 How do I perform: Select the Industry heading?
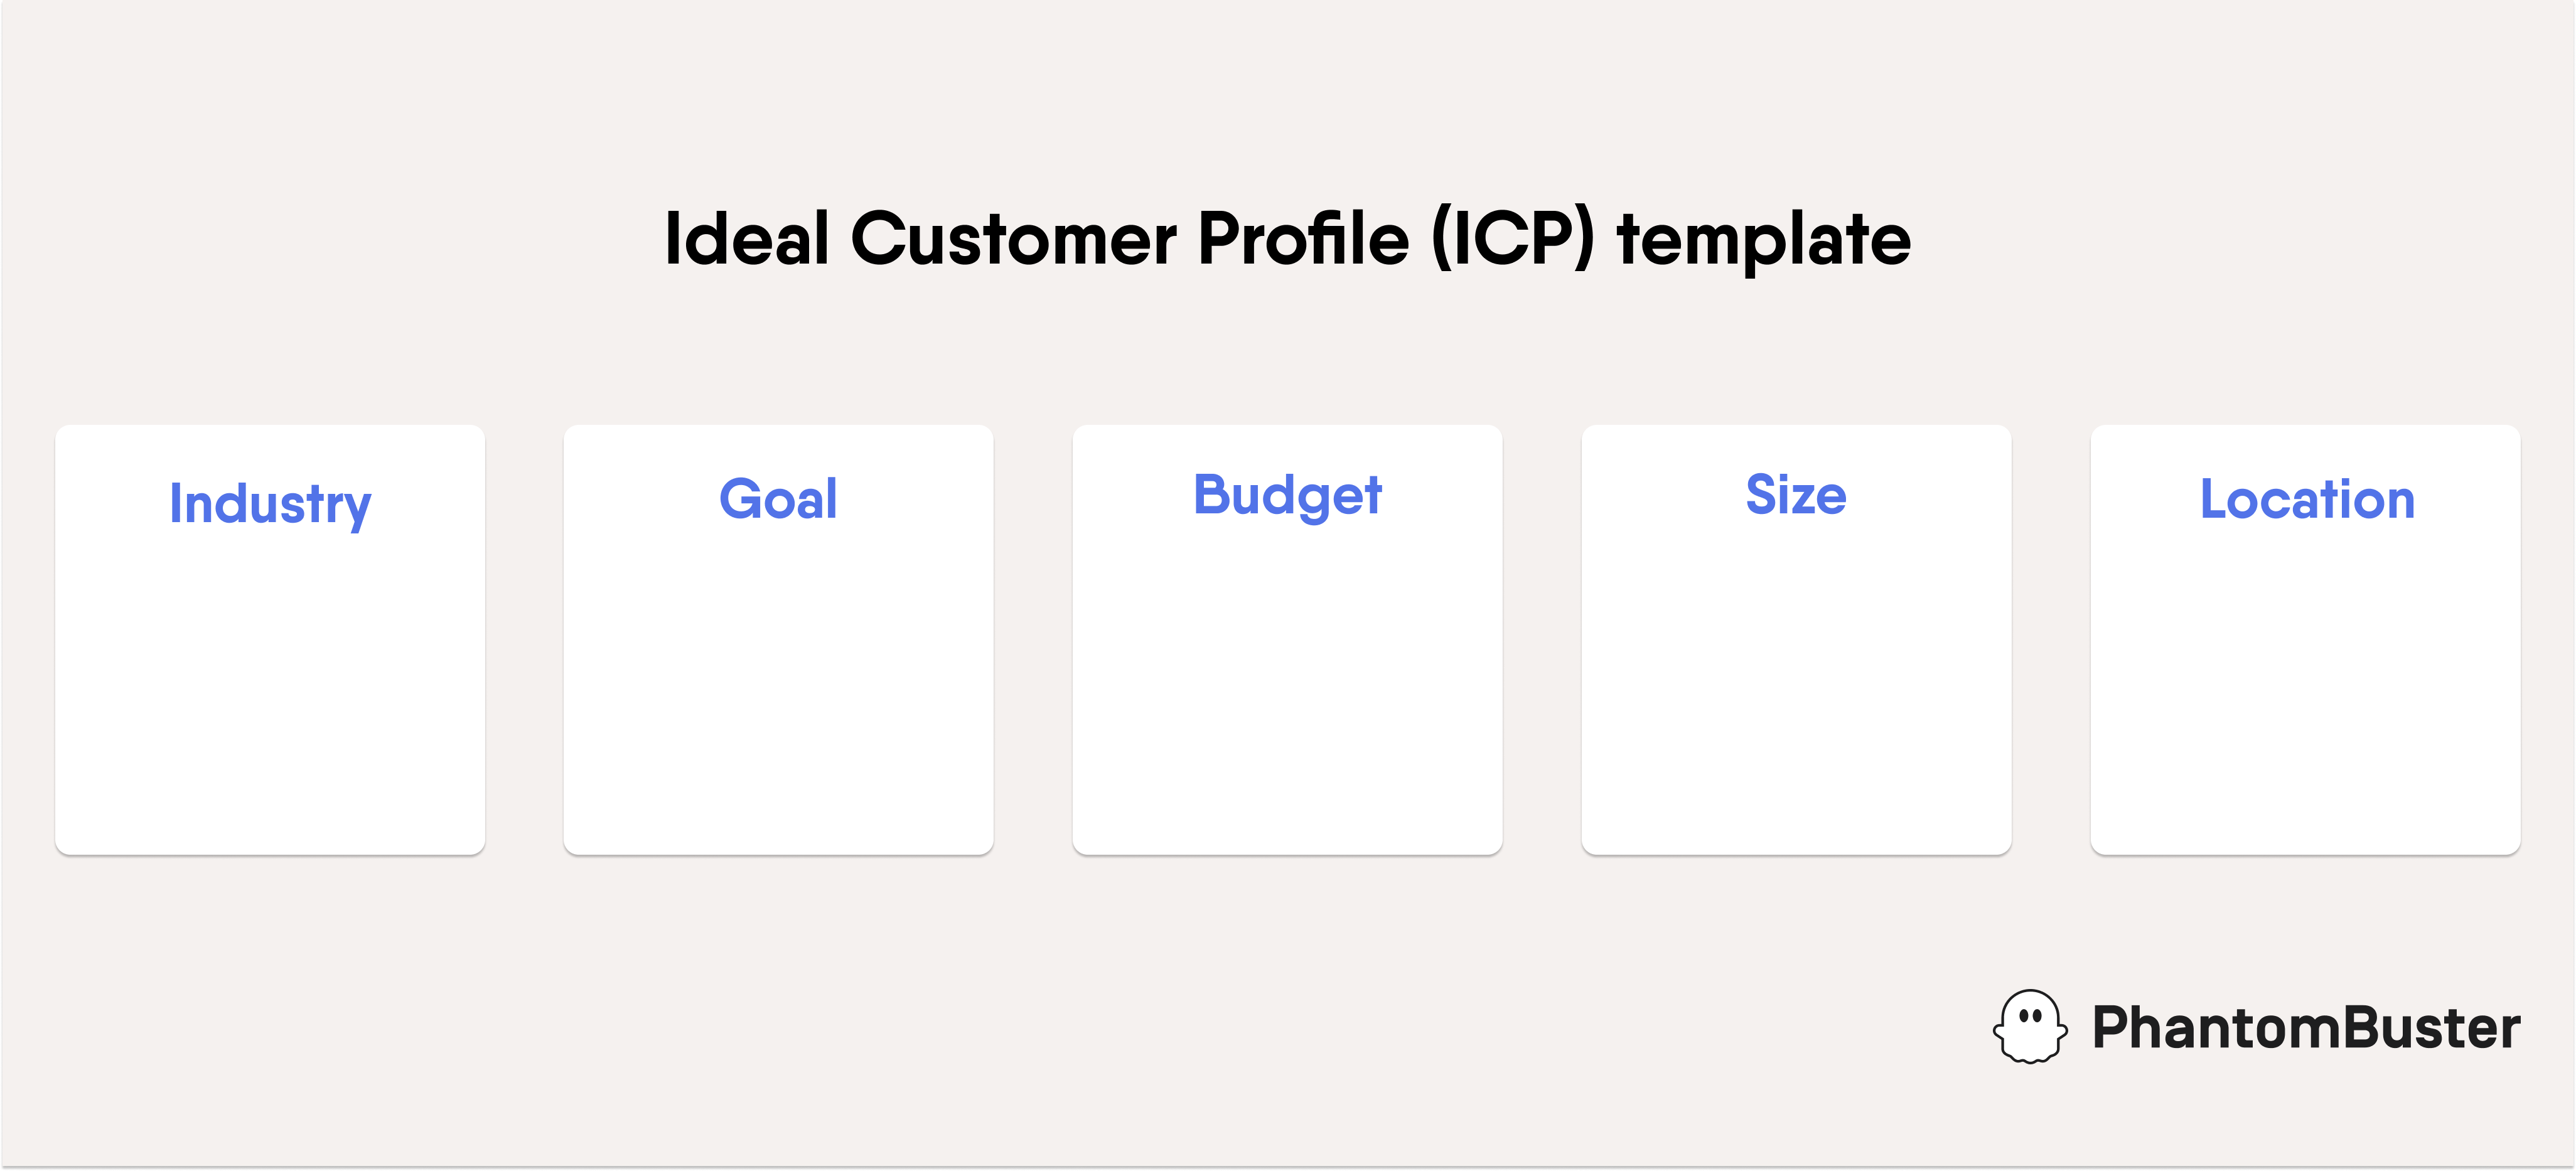270,503
